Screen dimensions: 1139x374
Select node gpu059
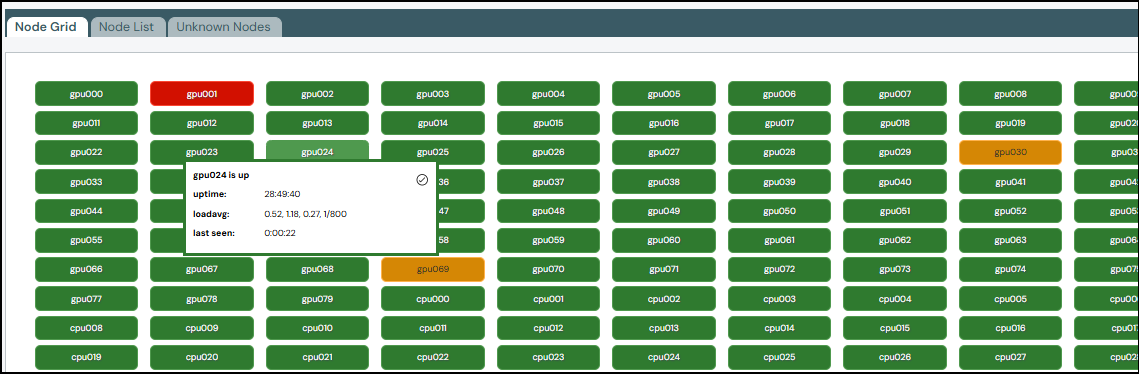548,240
